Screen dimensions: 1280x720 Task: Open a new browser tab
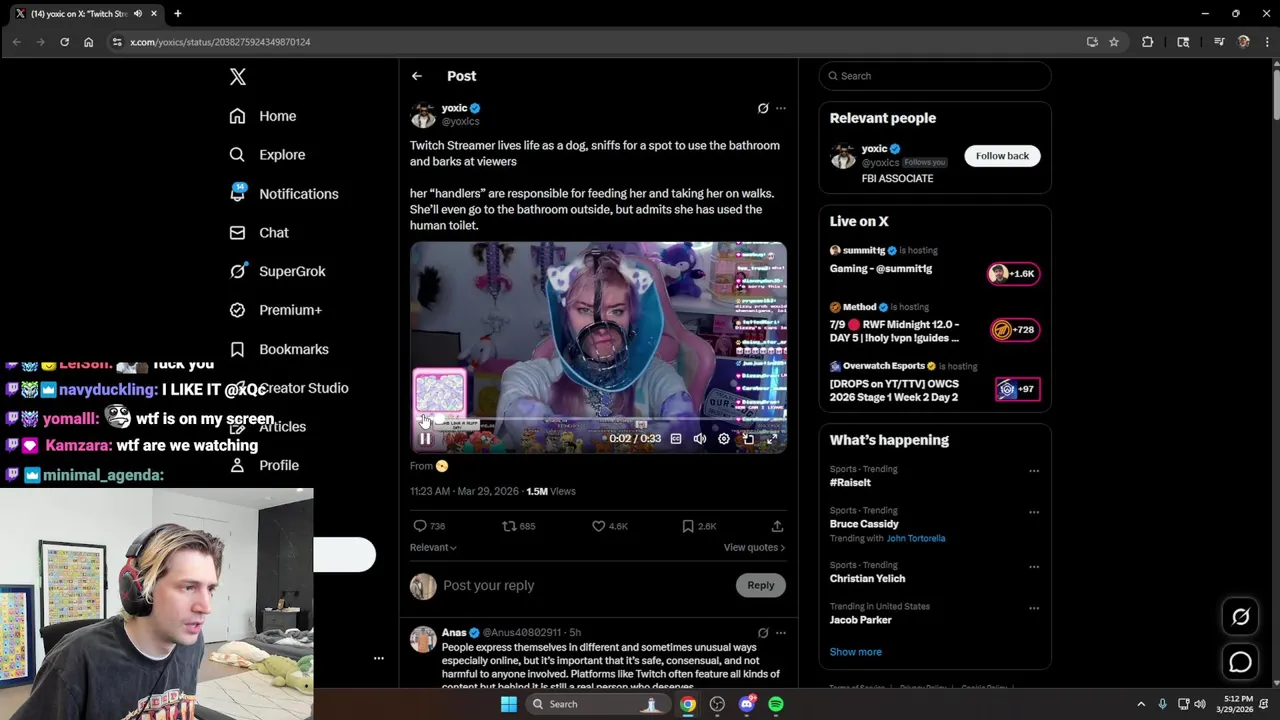178,14
